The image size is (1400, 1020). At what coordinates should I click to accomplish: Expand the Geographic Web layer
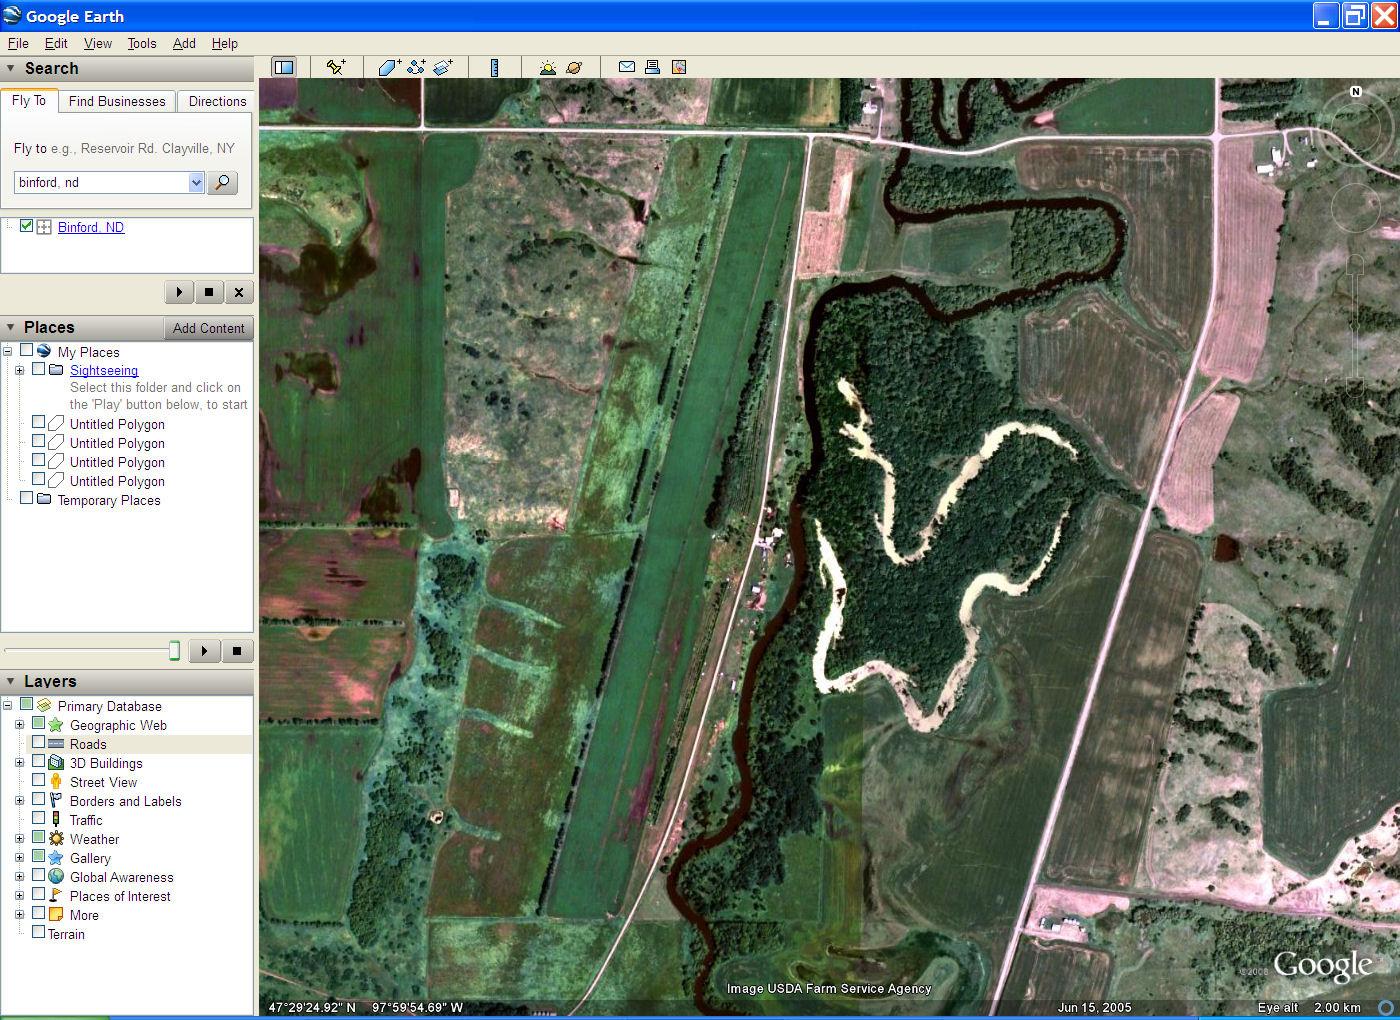click(x=19, y=725)
